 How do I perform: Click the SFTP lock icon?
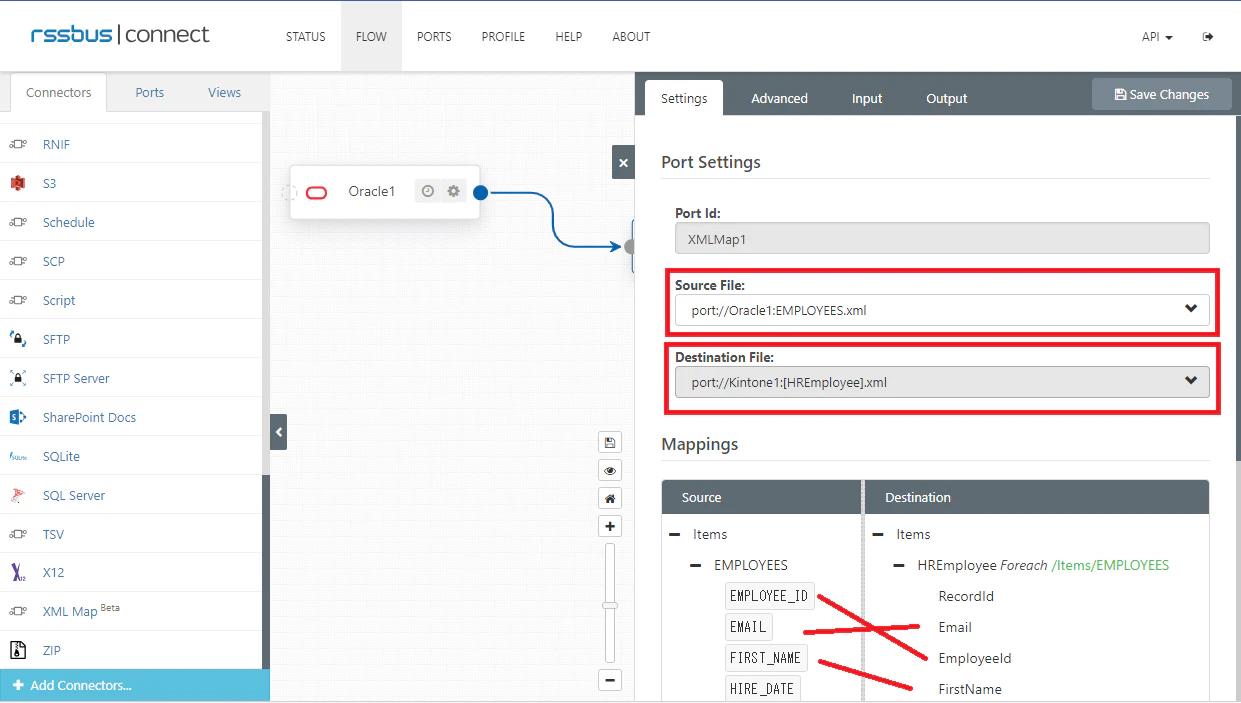click(18, 340)
